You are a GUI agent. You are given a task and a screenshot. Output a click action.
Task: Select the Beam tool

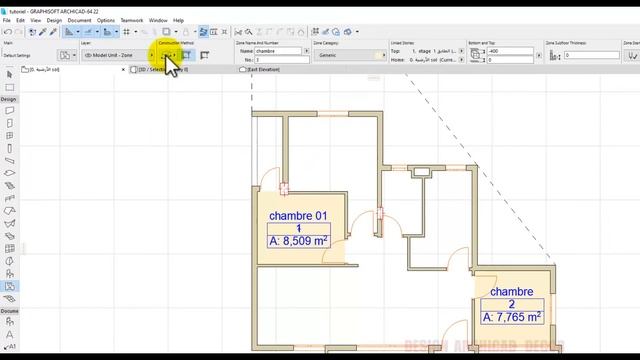click(x=9, y=161)
